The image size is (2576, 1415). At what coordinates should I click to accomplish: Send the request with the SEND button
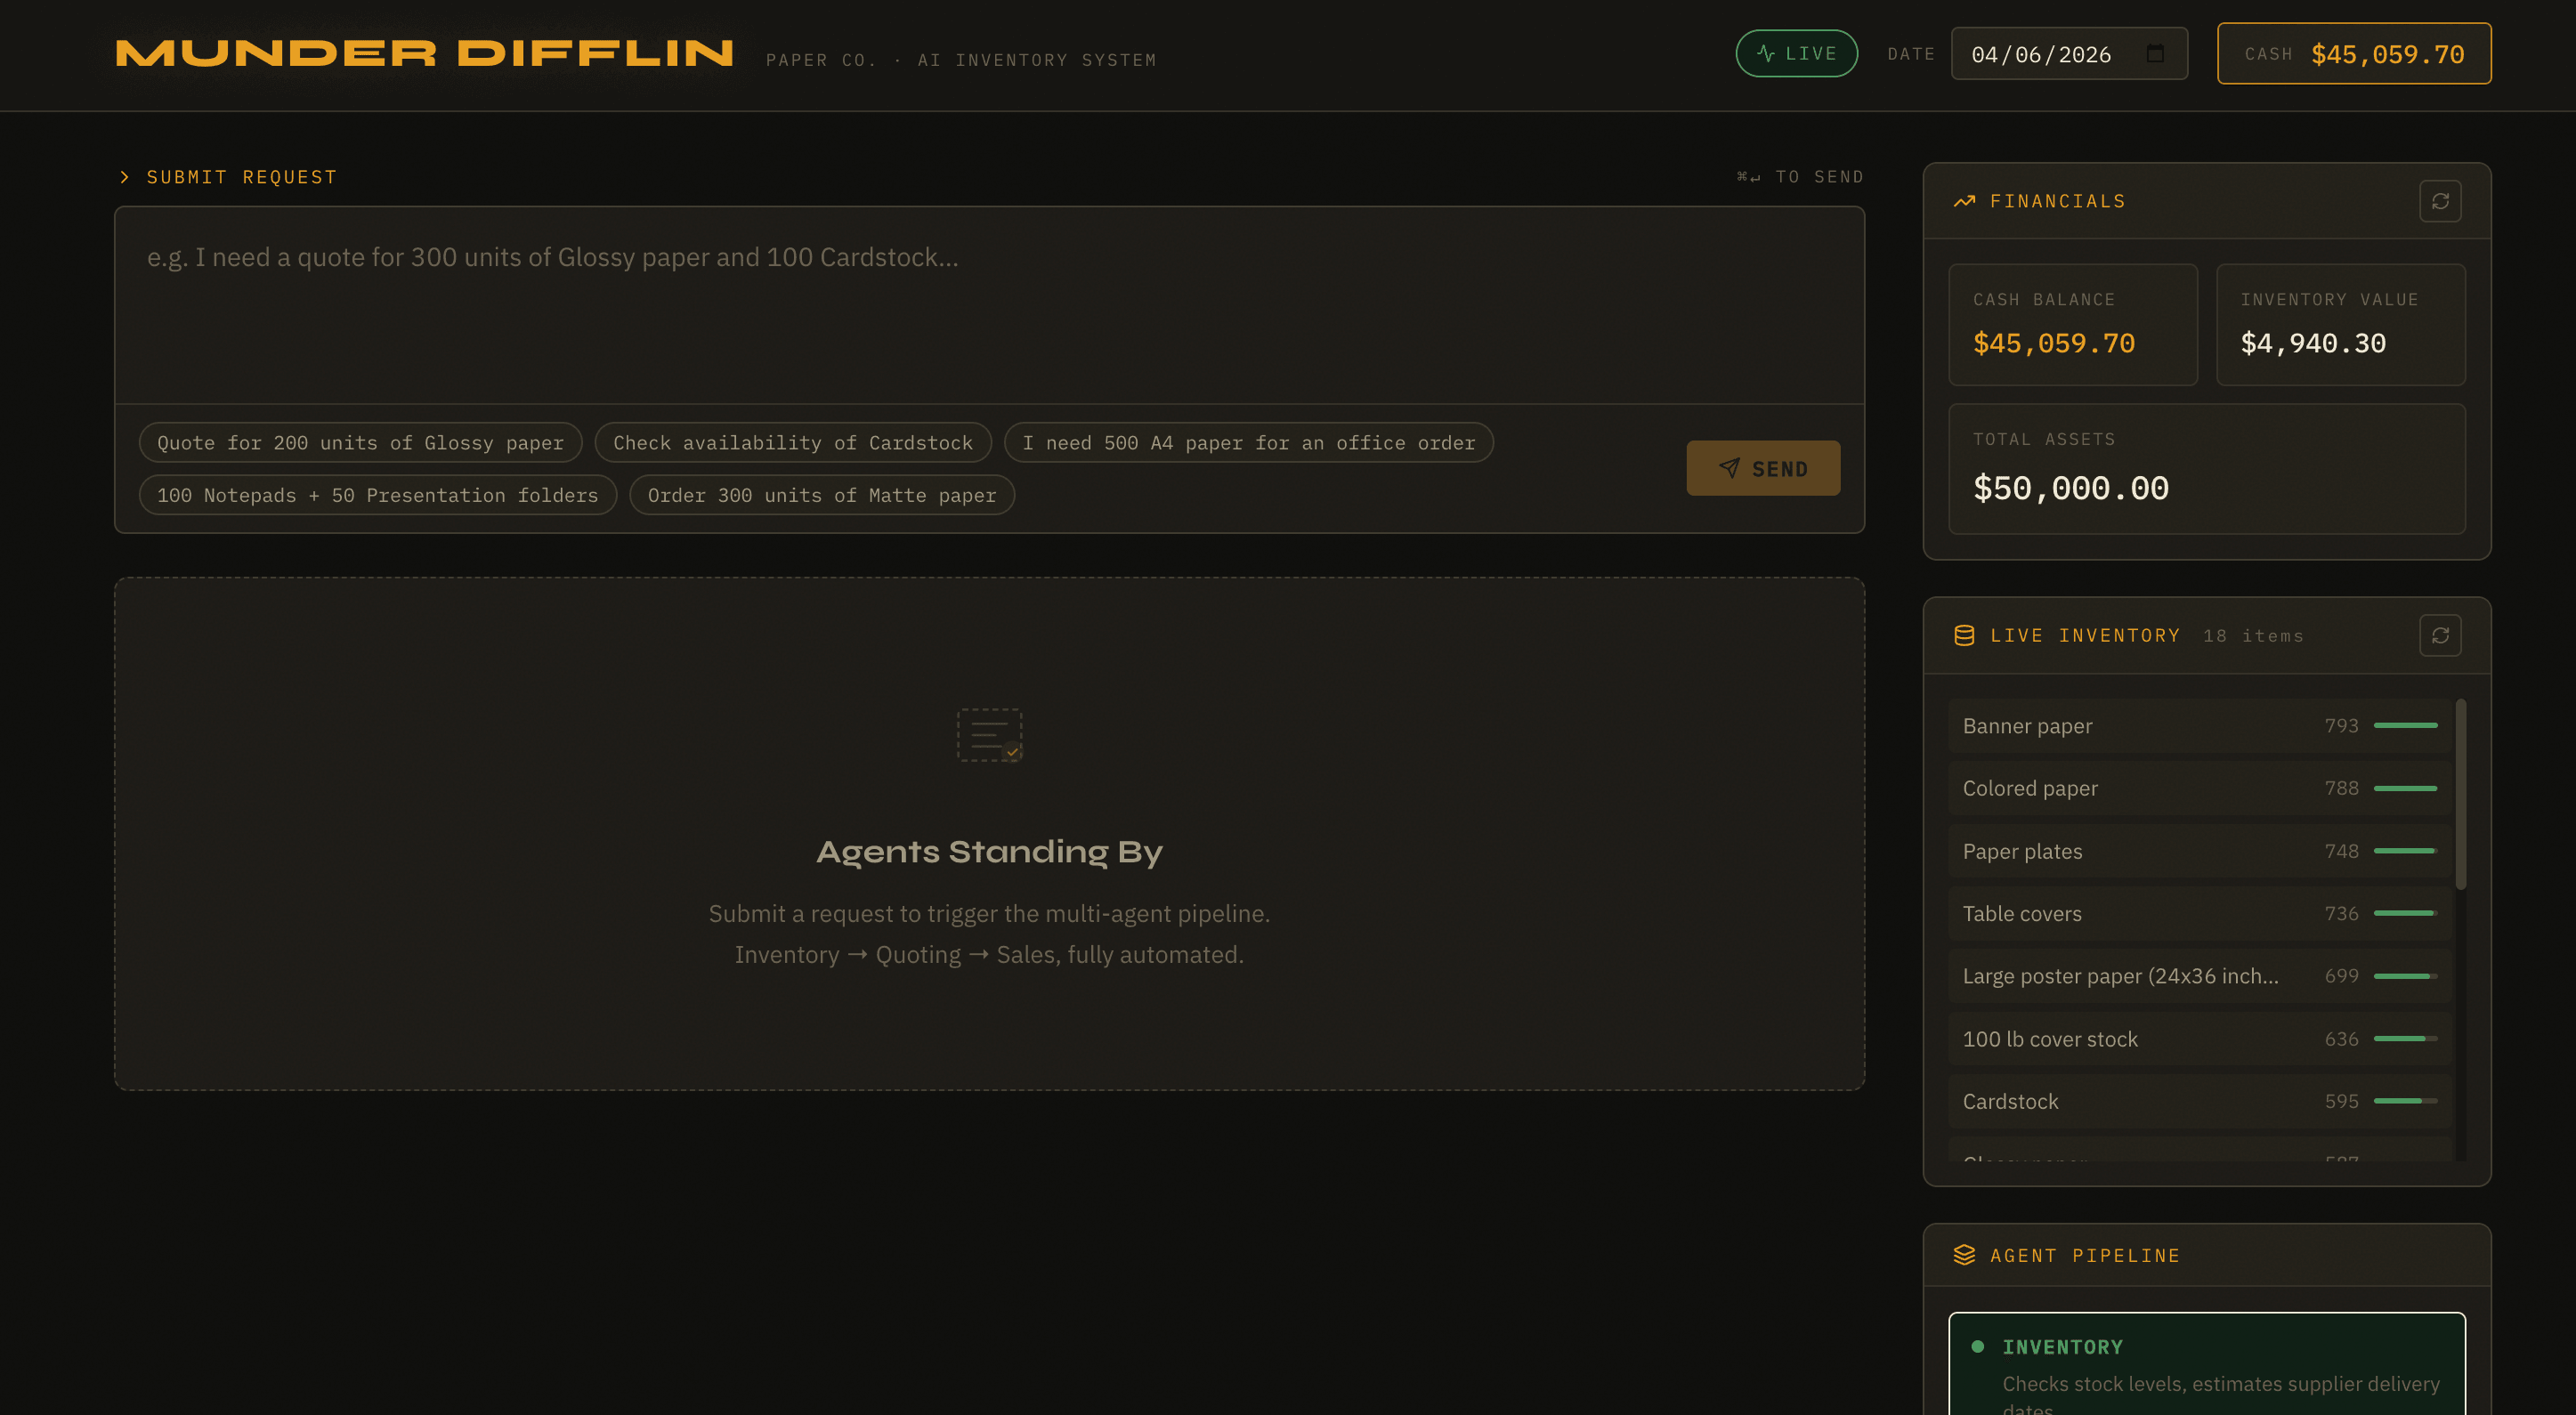pyautogui.click(x=1763, y=468)
